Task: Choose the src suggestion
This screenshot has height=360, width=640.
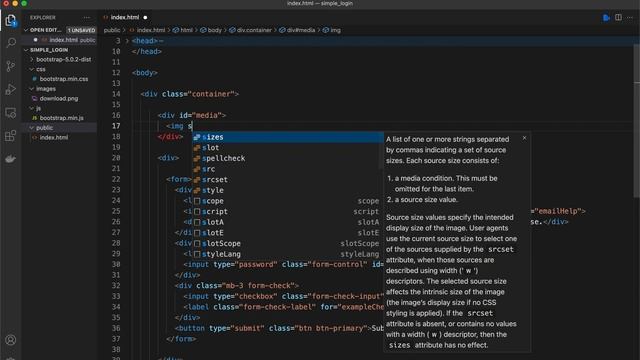Action: [x=288, y=169]
